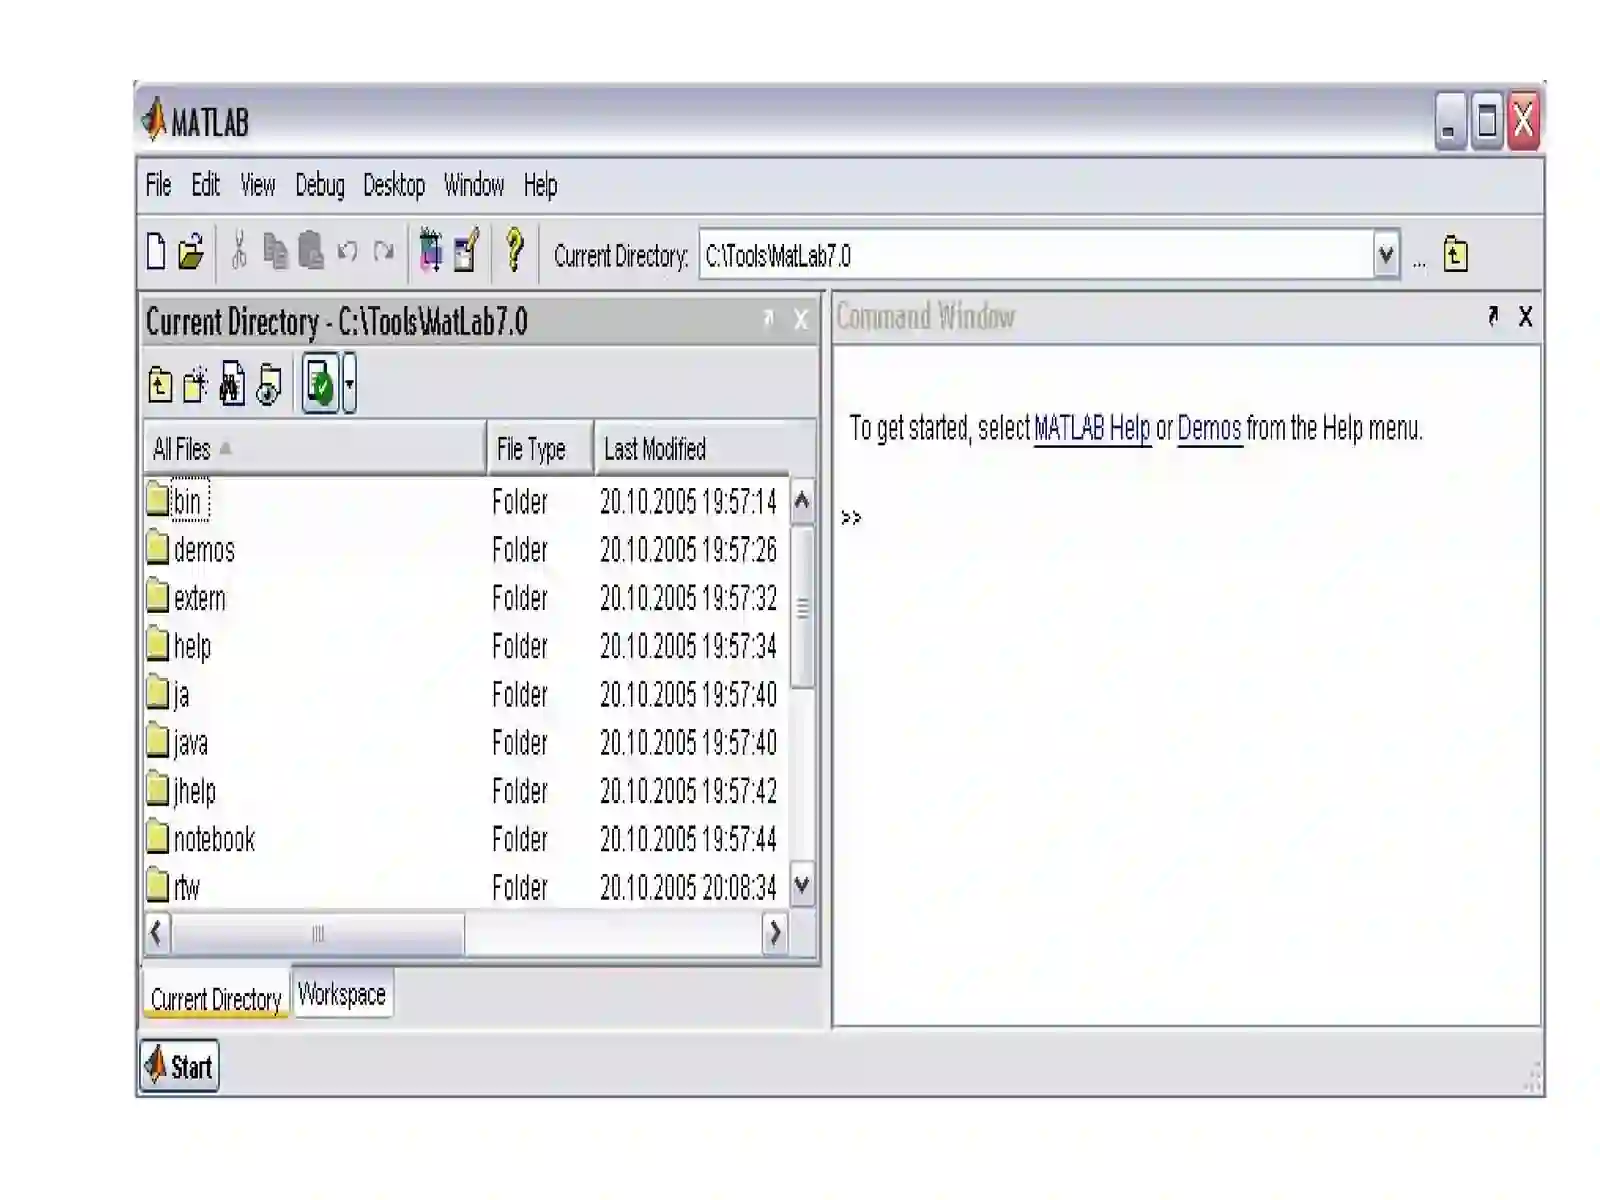Click horizontal scroll left arrow
Screen dimensions: 1600x1200
click(158, 933)
